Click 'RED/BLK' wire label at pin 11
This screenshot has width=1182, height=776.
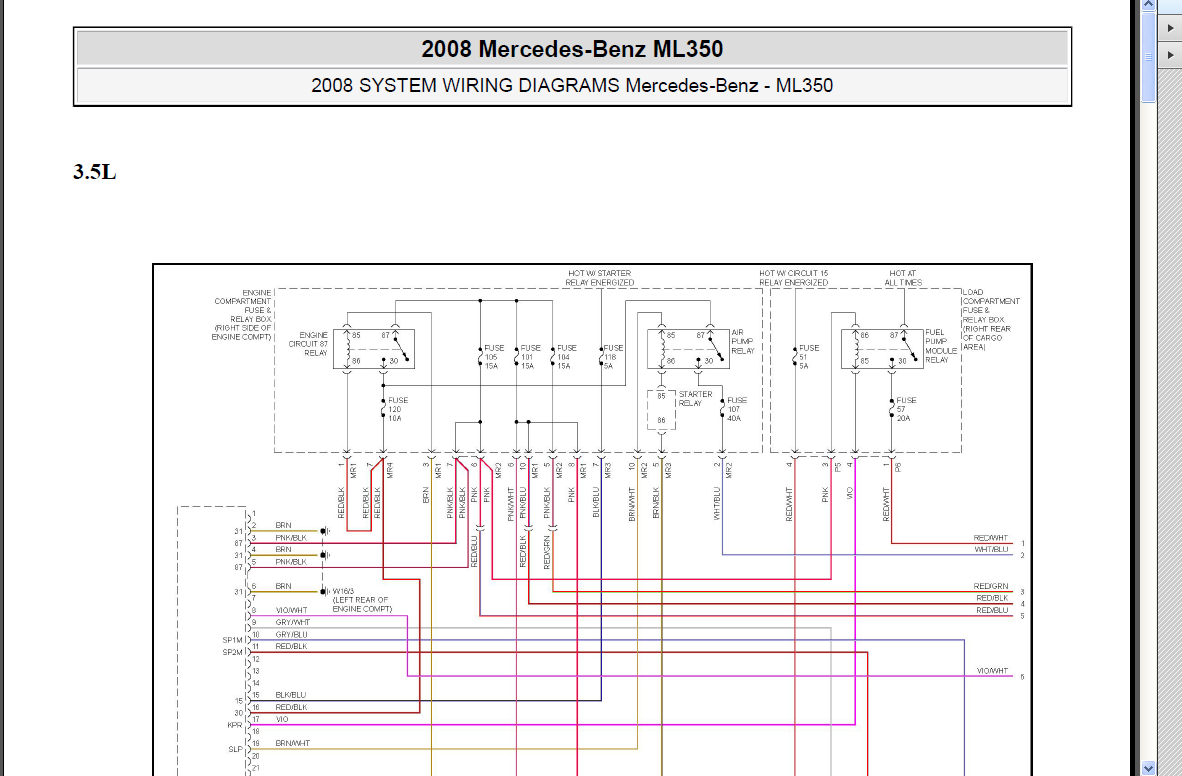coord(291,646)
